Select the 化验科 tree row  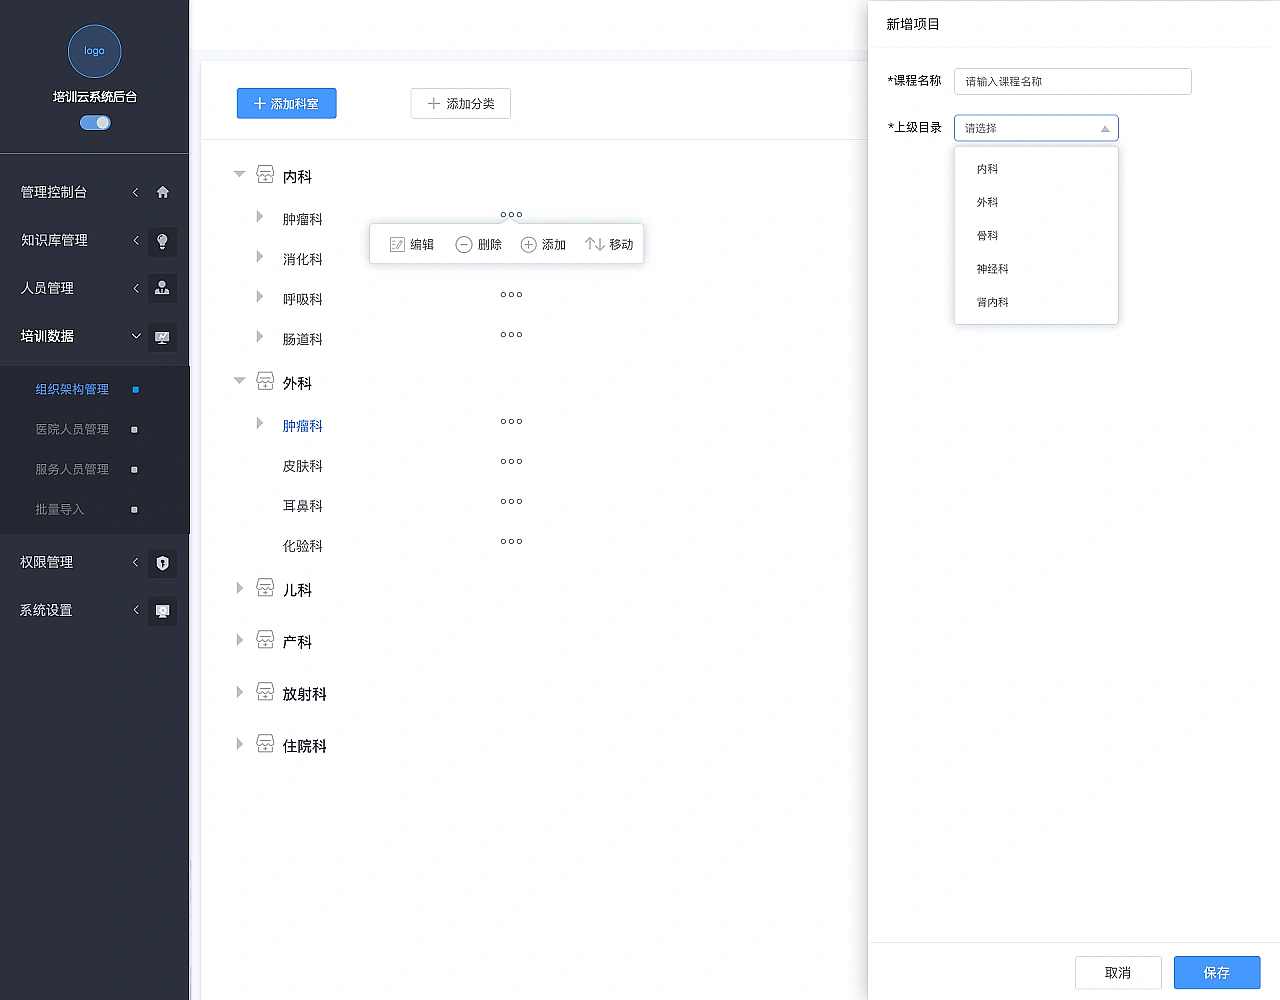pyautogui.click(x=302, y=546)
